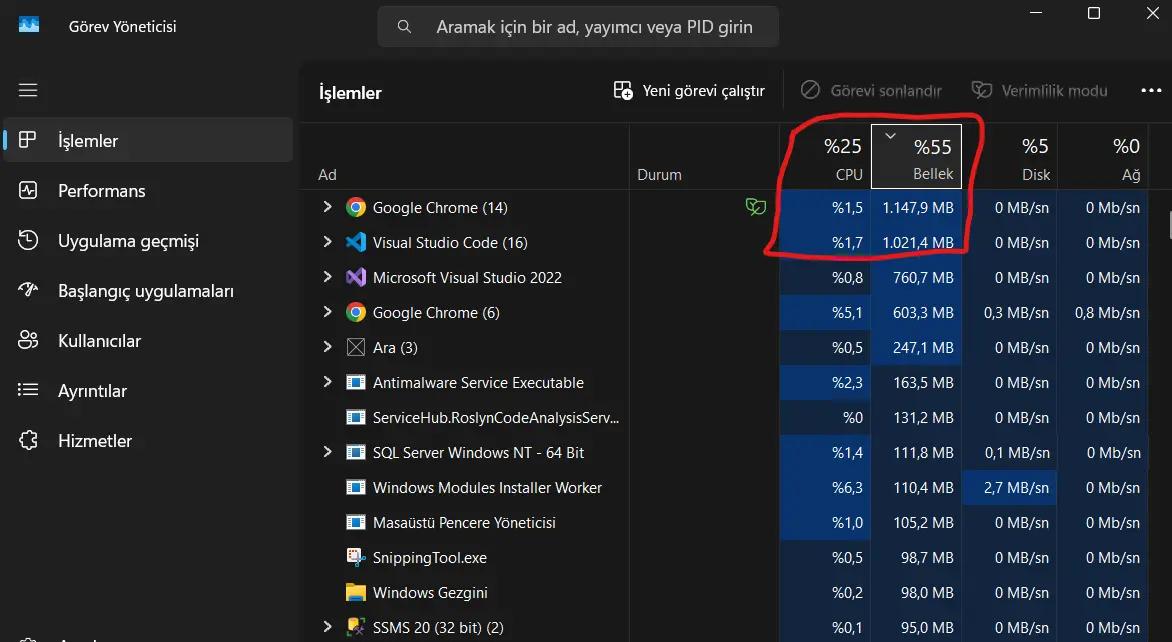This screenshot has height=642, width=1172.
Task: Select the ServiceHub.RoslynCodeAnalysisServ row
Action: [x=724, y=417]
